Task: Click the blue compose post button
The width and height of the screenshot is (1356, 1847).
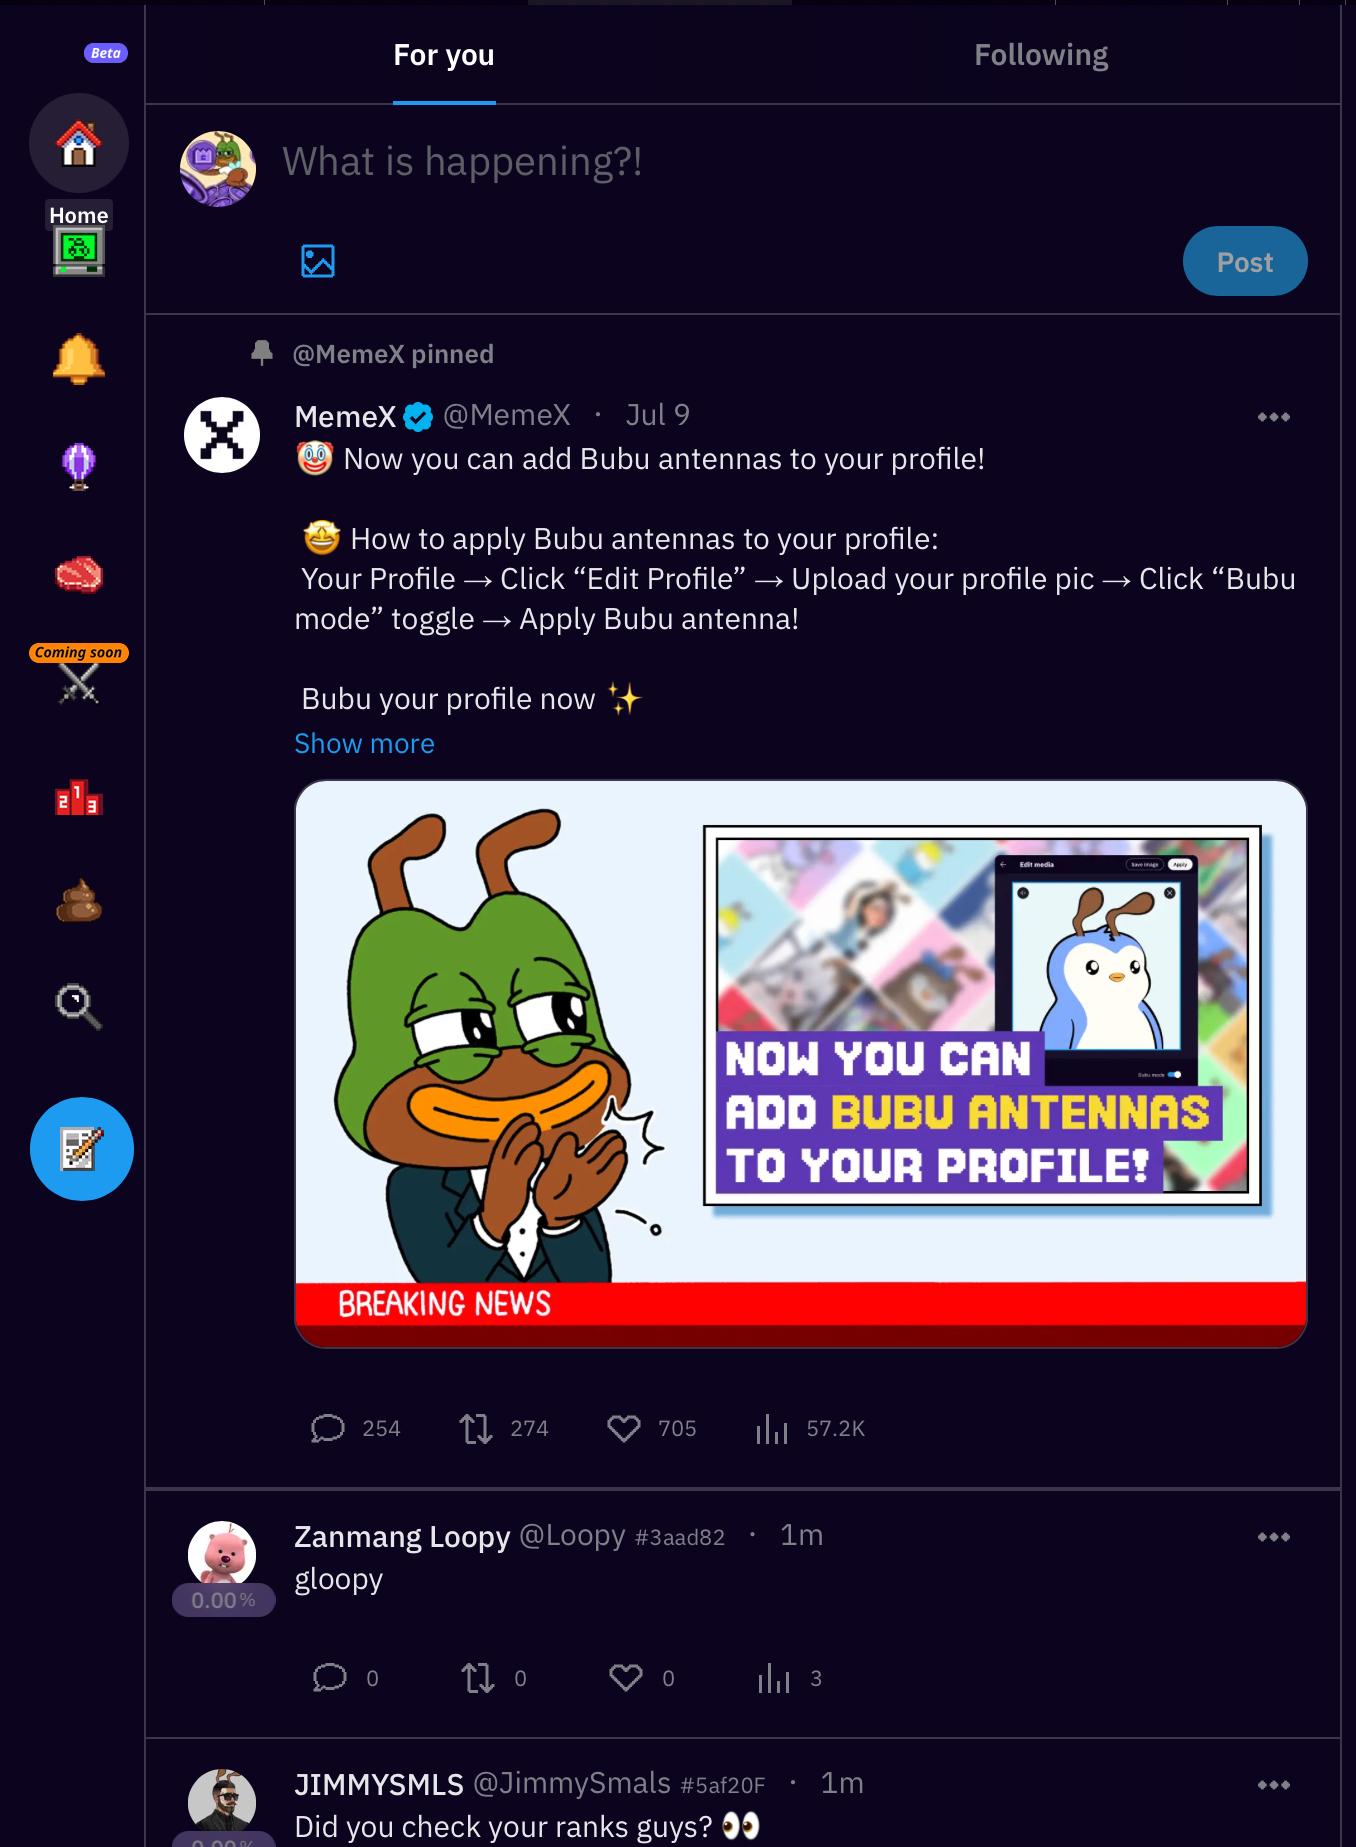Action: [x=81, y=1149]
